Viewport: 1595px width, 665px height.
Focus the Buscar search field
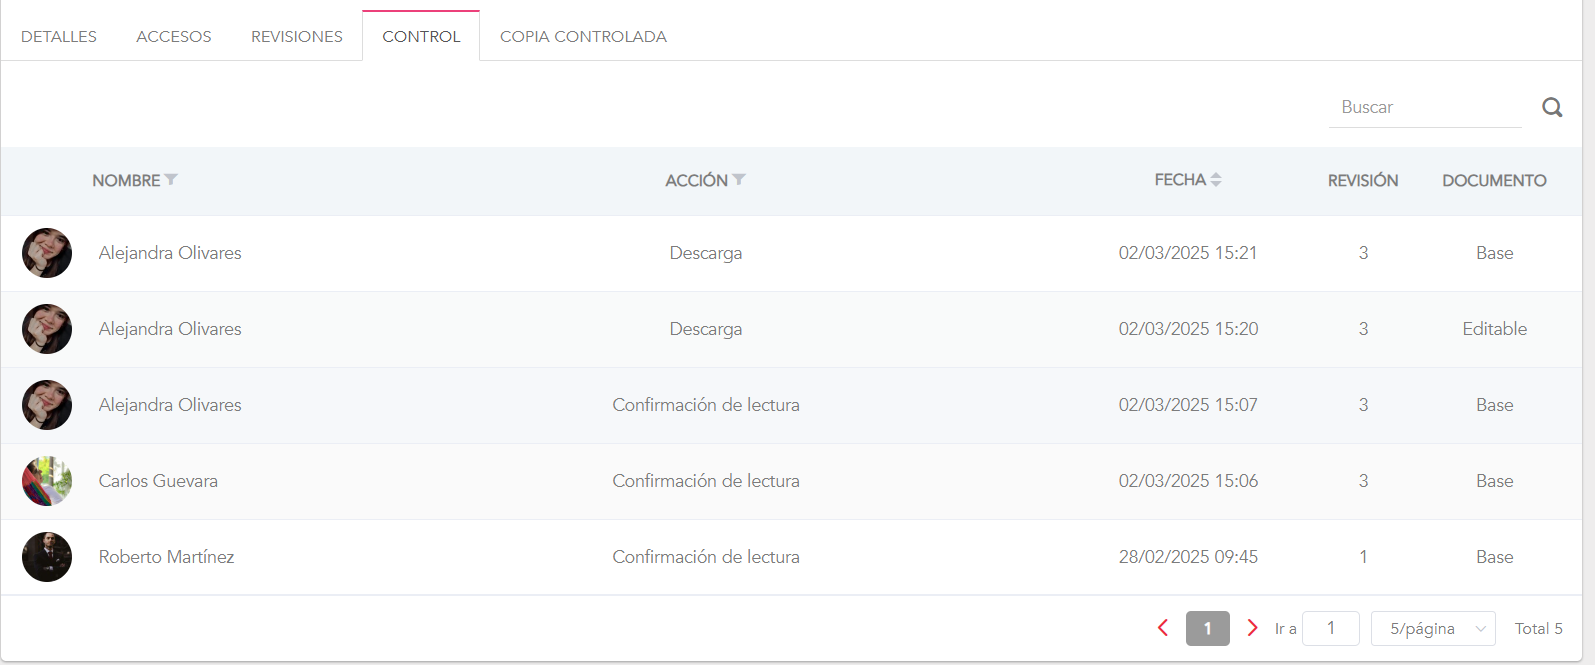(x=1425, y=107)
